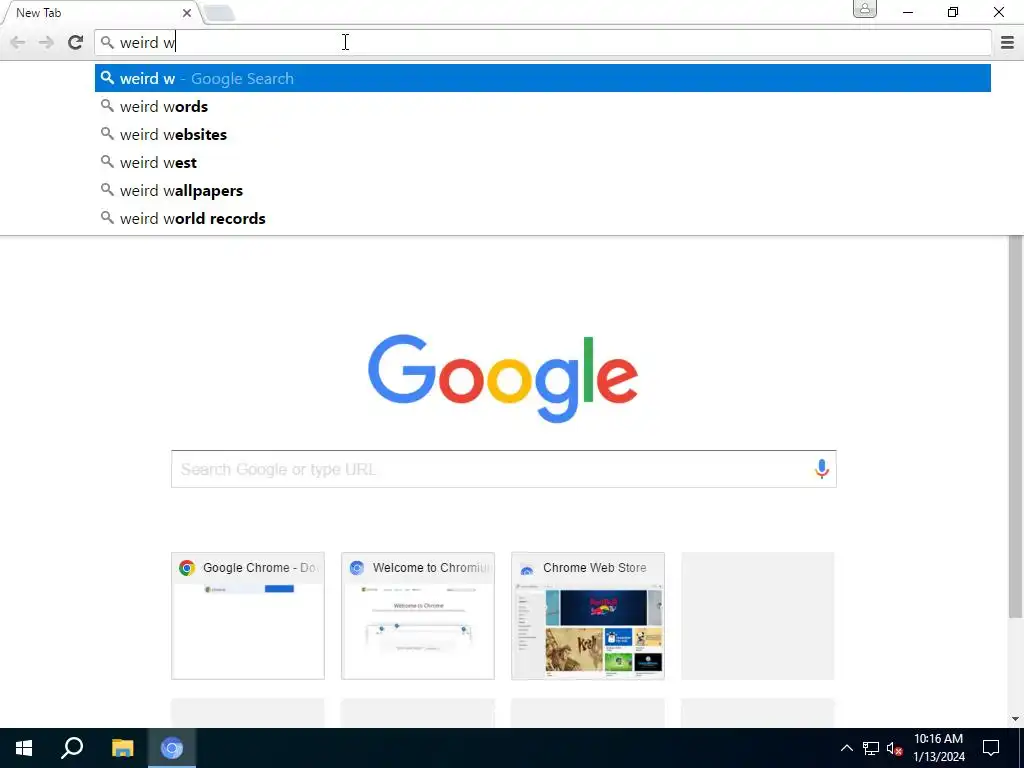The height and width of the screenshot is (768, 1024).
Task: Start voice search with microphone icon
Action: click(822, 469)
